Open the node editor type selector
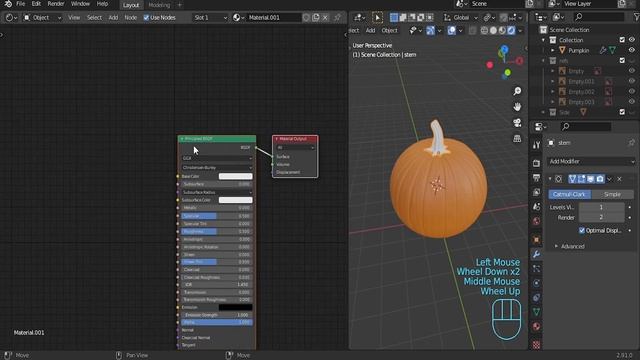 pyautogui.click(x=11, y=18)
